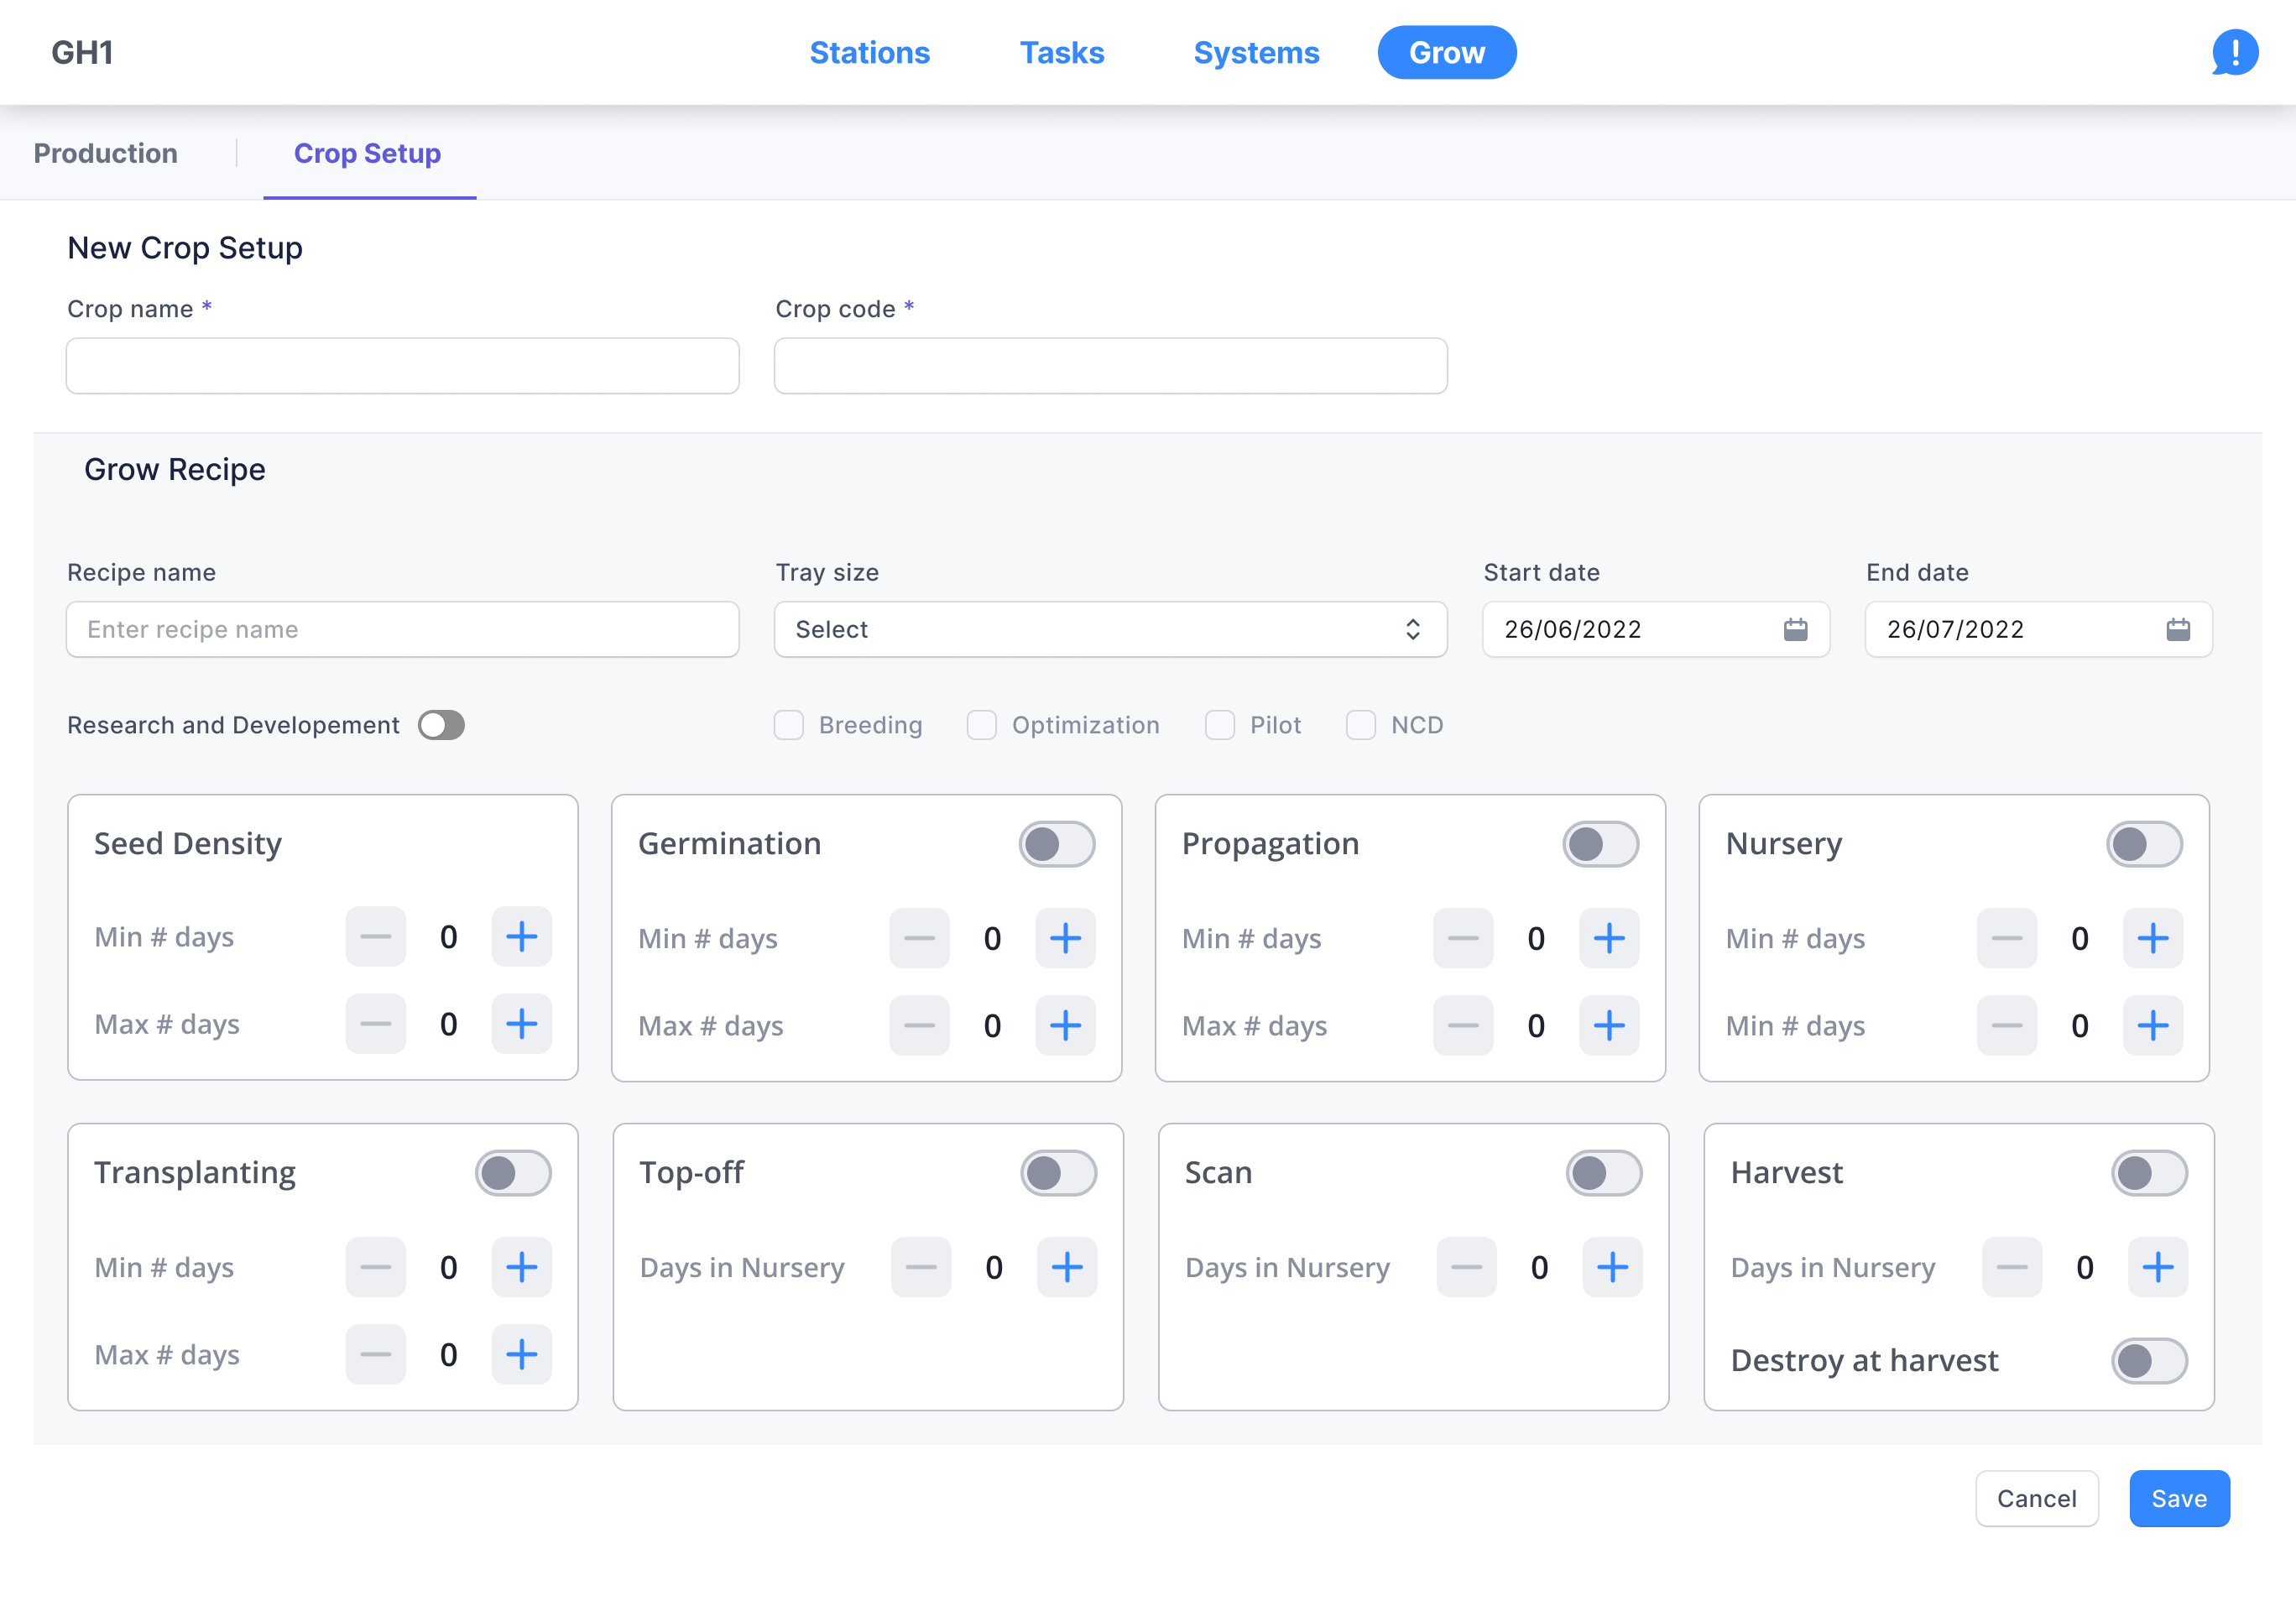Focus the Crop name input field
This screenshot has width=2296, height=1601.
(402, 366)
